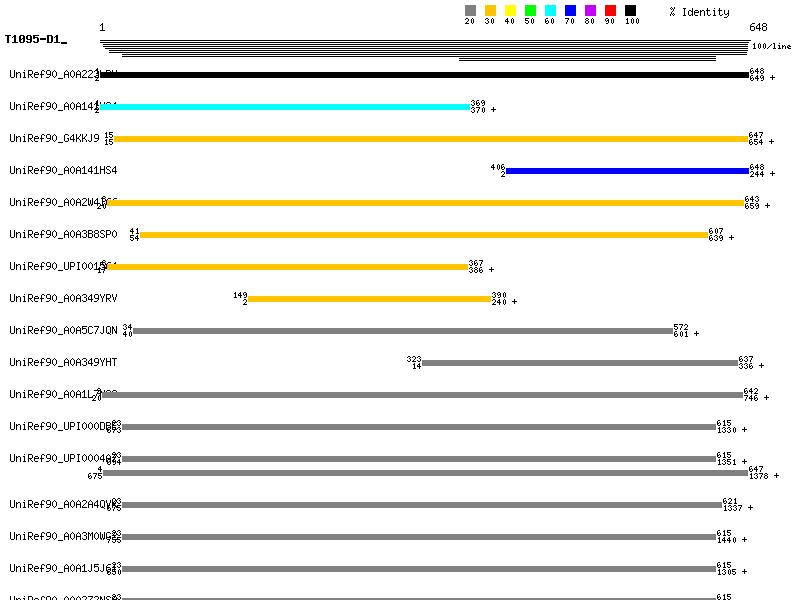Click the gray 20% identity legend swatch
This screenshot has height=600, width=800.
[470, 10]
